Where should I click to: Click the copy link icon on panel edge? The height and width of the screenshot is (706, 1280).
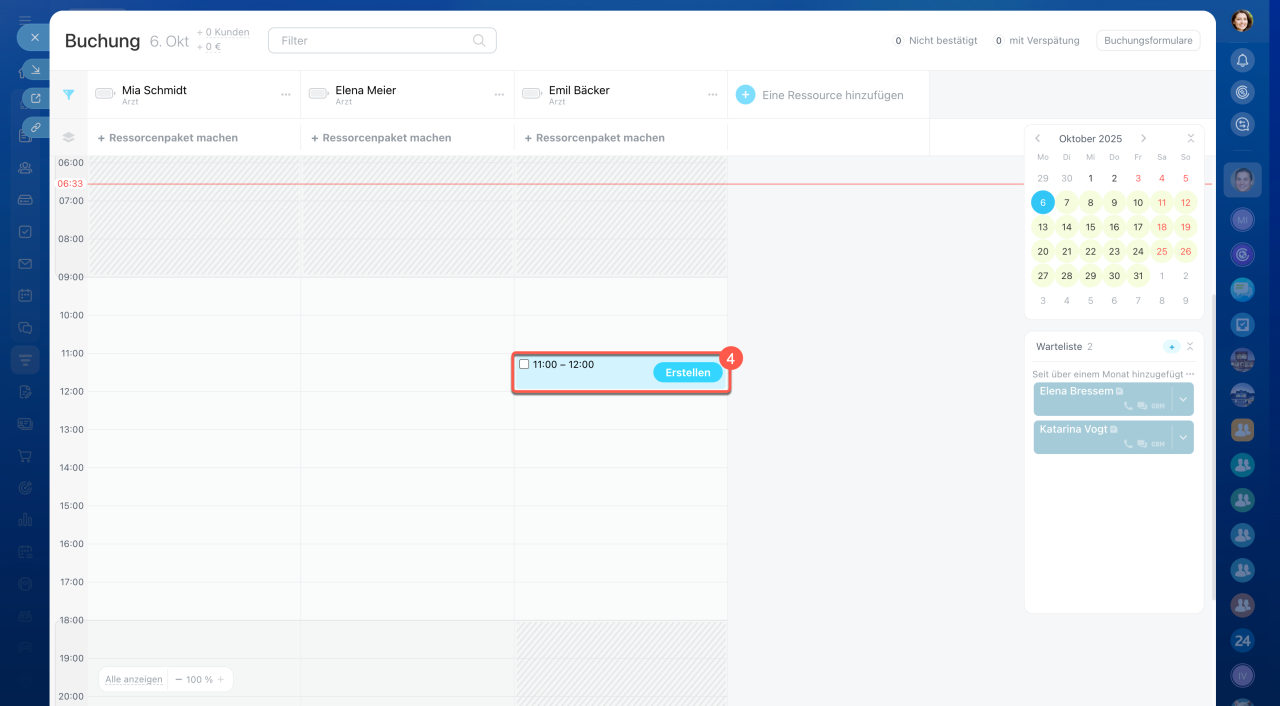(x=36, y=127)
